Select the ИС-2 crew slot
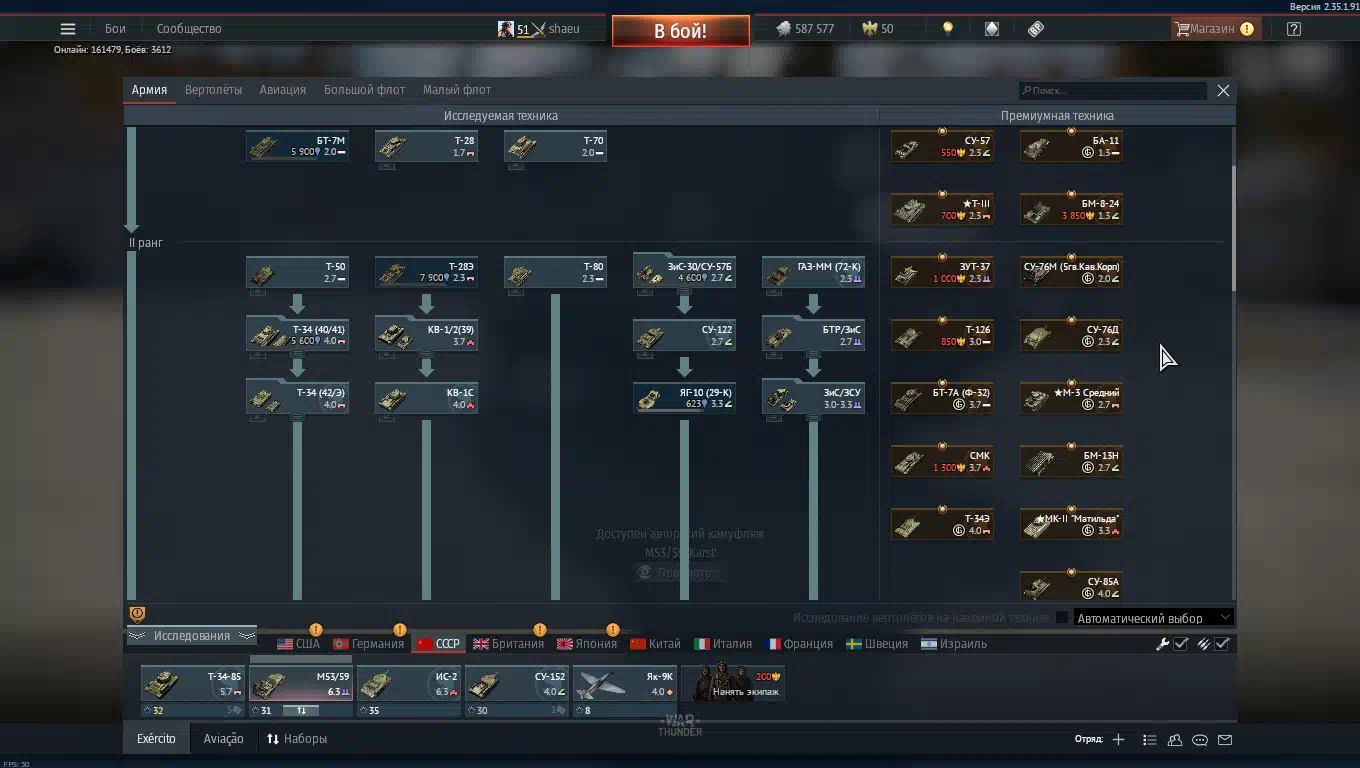The height and width of the screenshot is (768, 1360). tap(409, 691)
